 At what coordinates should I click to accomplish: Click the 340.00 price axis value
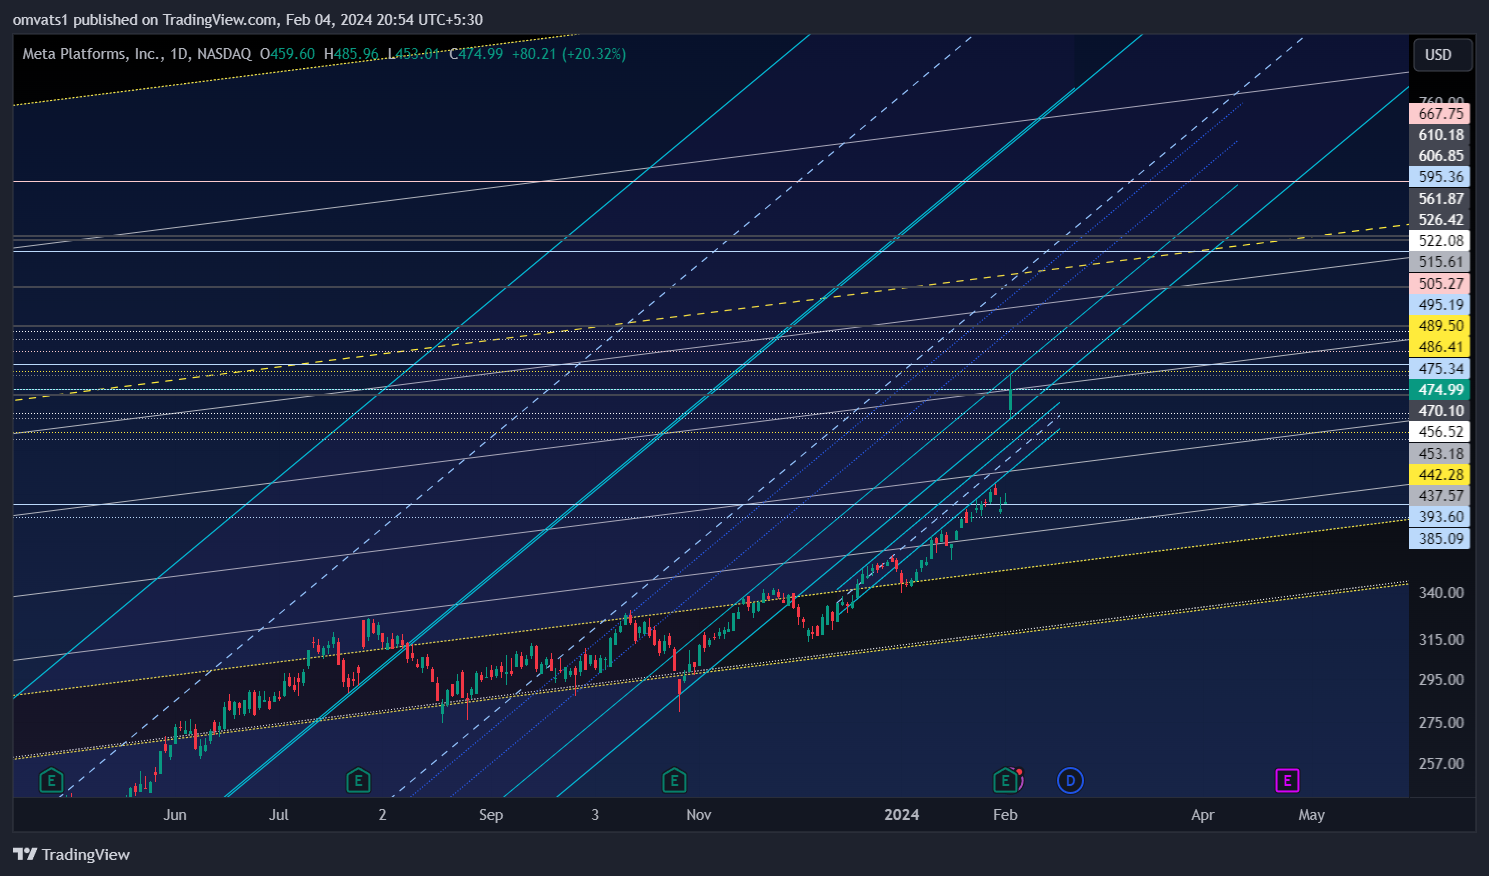click(x=1441, y=593)
